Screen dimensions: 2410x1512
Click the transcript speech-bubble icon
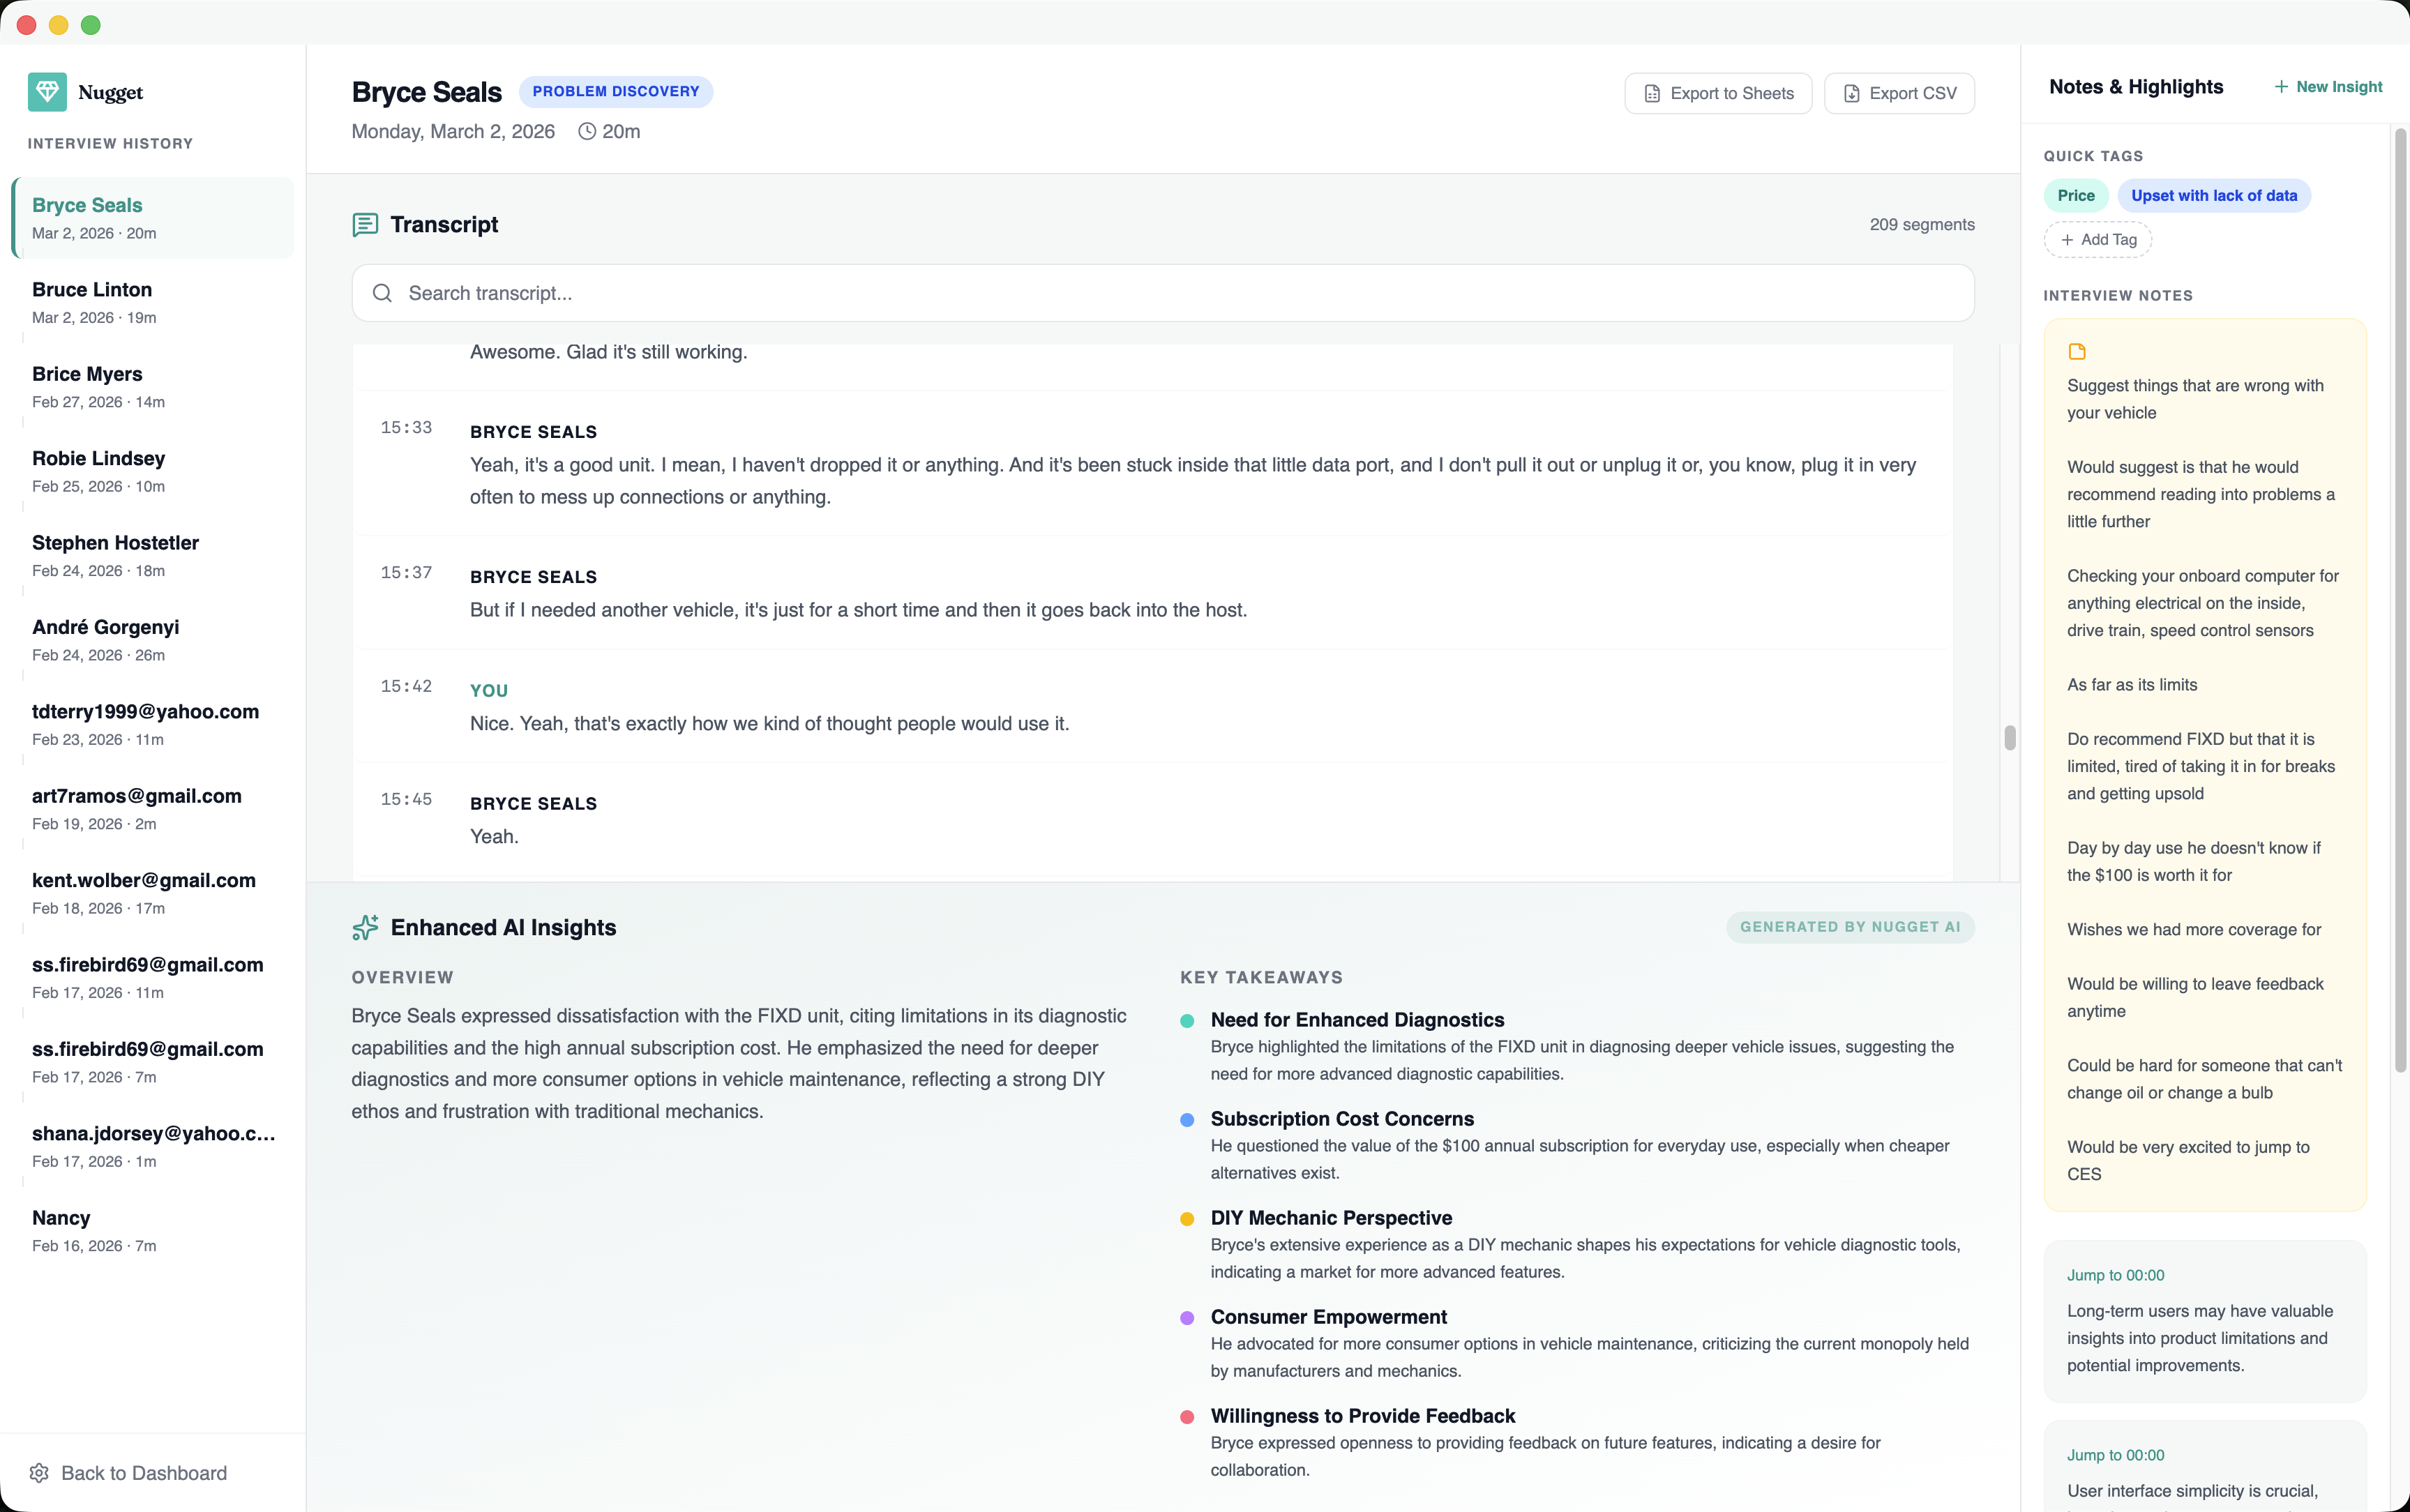tap(364, 225)
